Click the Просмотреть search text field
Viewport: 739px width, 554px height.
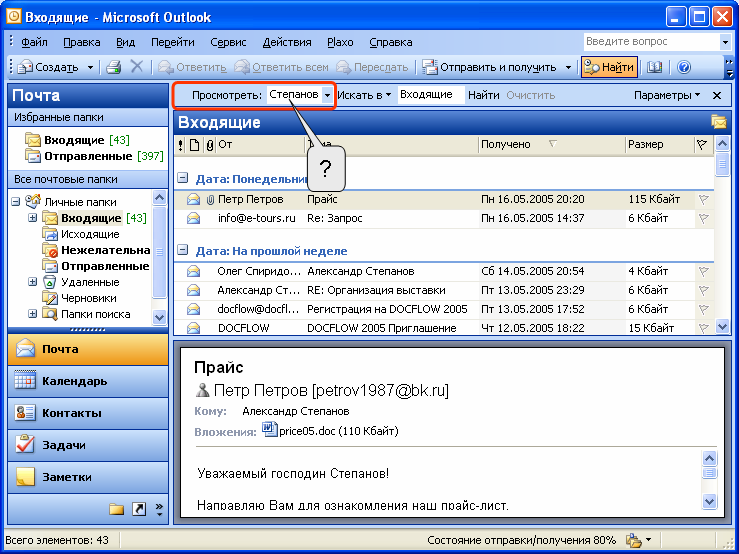(x=295, y=95)
